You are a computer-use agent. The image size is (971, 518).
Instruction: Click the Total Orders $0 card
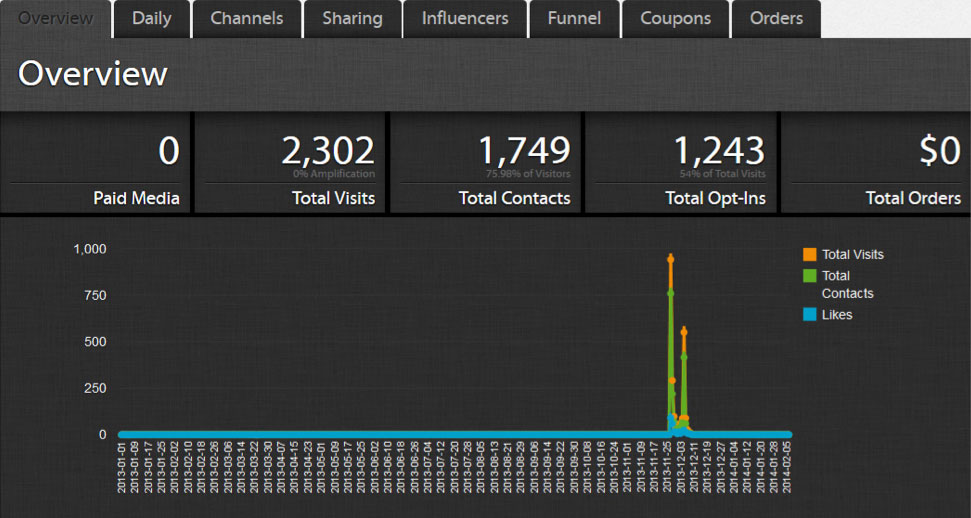click(x=875, y=162)
